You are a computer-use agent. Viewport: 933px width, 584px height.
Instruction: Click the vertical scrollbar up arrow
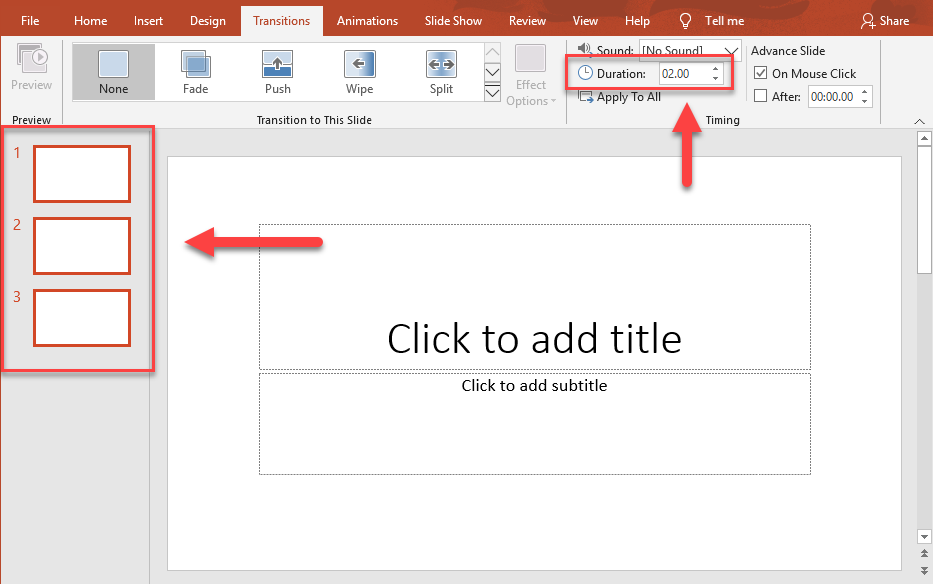924,139
